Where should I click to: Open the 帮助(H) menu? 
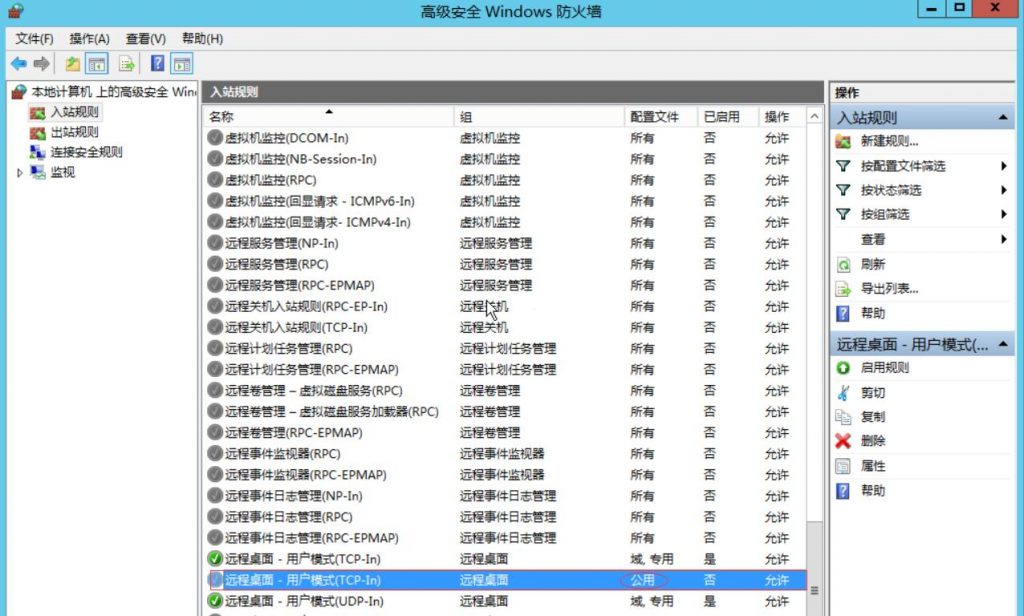pyautogui.click(x=202, y=39)
